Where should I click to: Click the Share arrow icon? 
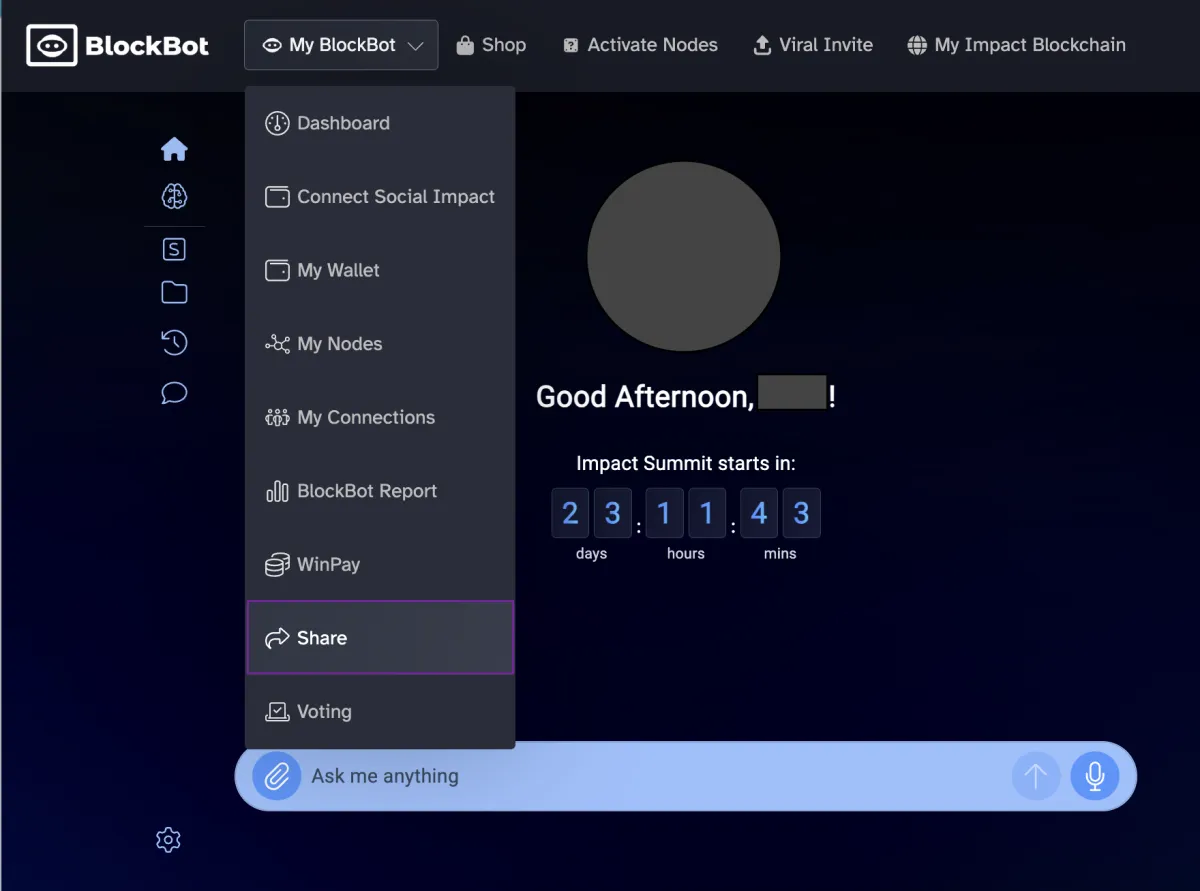(277, 638)
